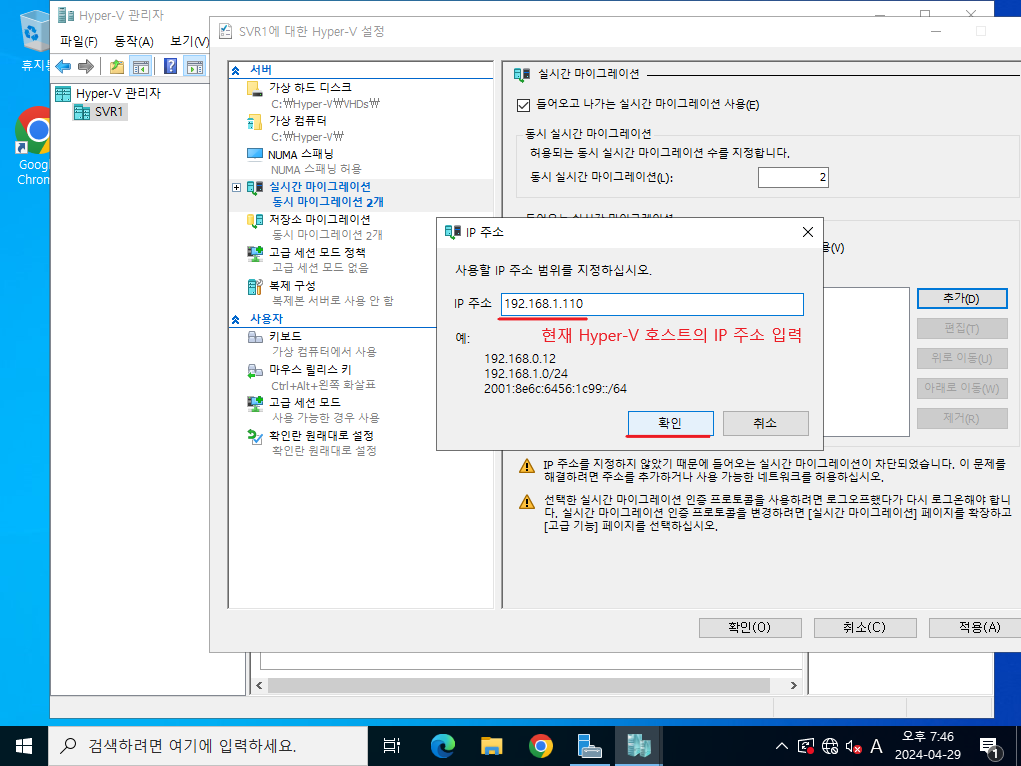Click the 키보드 settings icon
Image resolution: width=1021 pixels, height=766 pixels.
(x=255, y=337)
